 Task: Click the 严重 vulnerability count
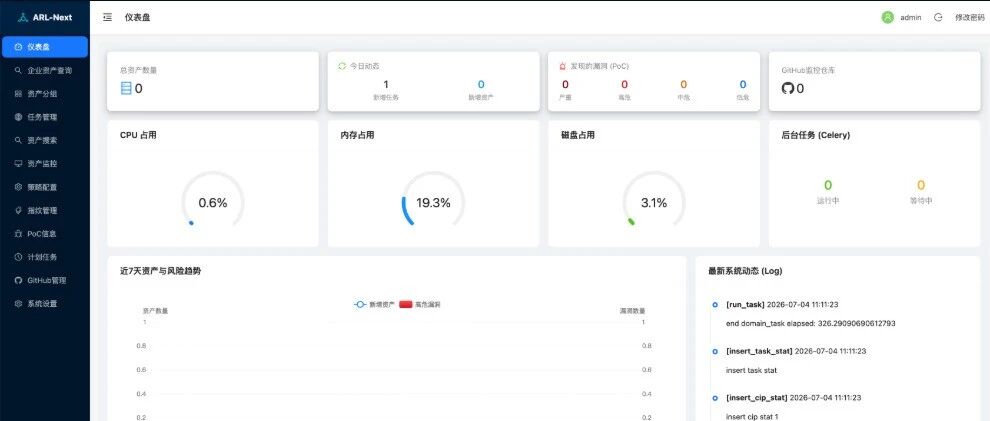[565, 85]
